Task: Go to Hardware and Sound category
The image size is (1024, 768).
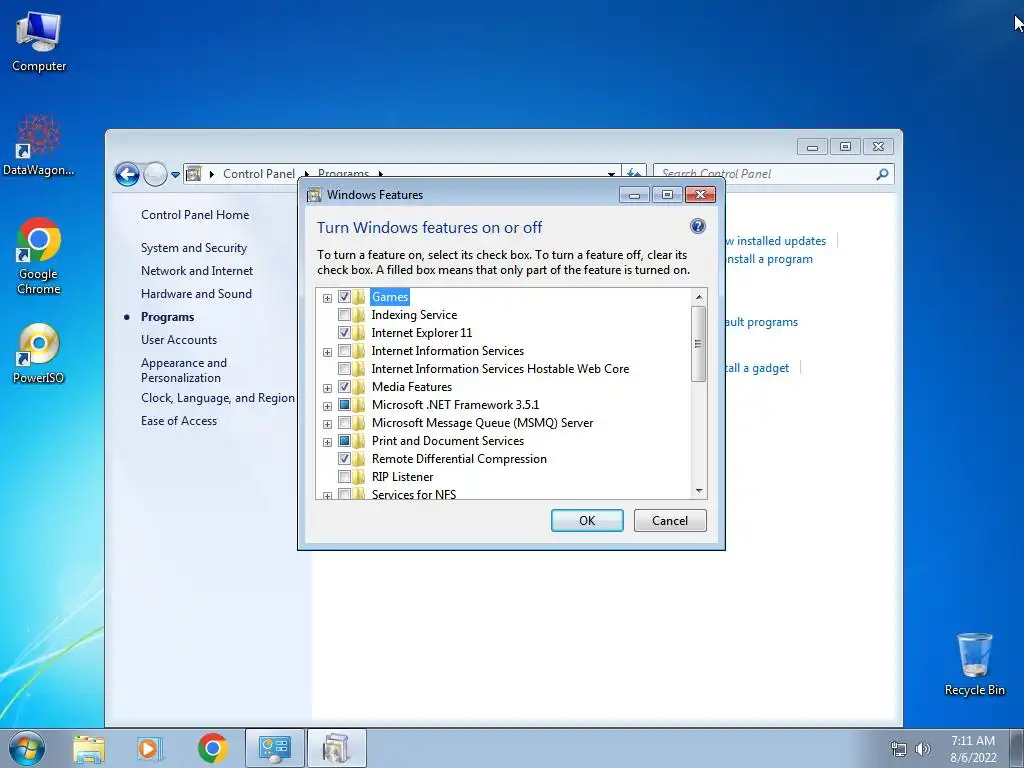Action: (x=196, y=294)
